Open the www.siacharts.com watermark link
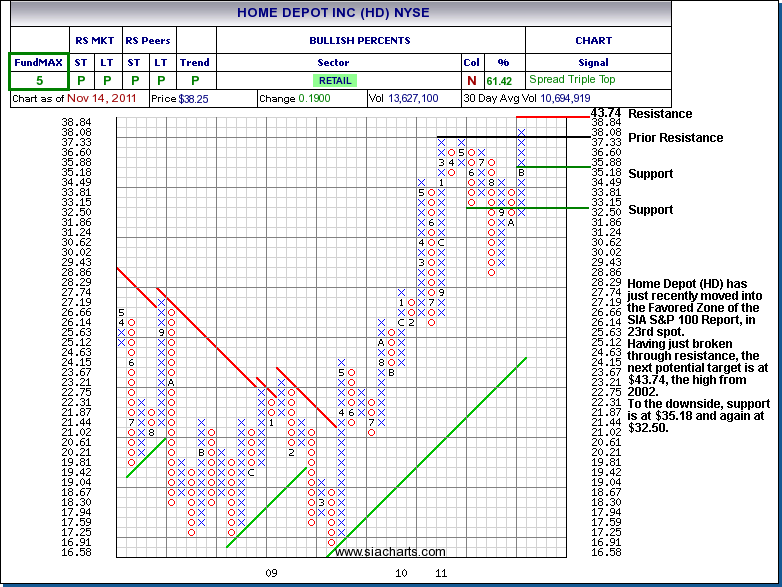Screen dimensions: 782x587 (x=390, y=552)
